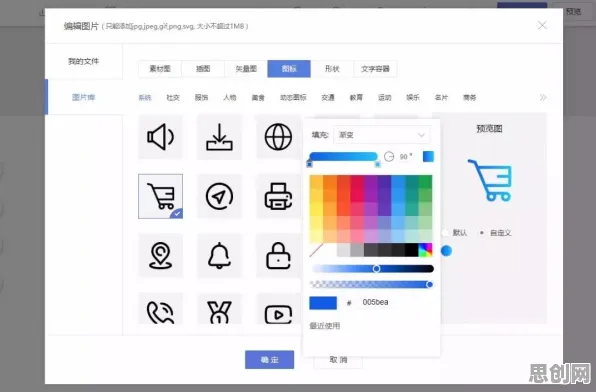
Task: Select the shopping cart icon
Action: pos(160,196)
